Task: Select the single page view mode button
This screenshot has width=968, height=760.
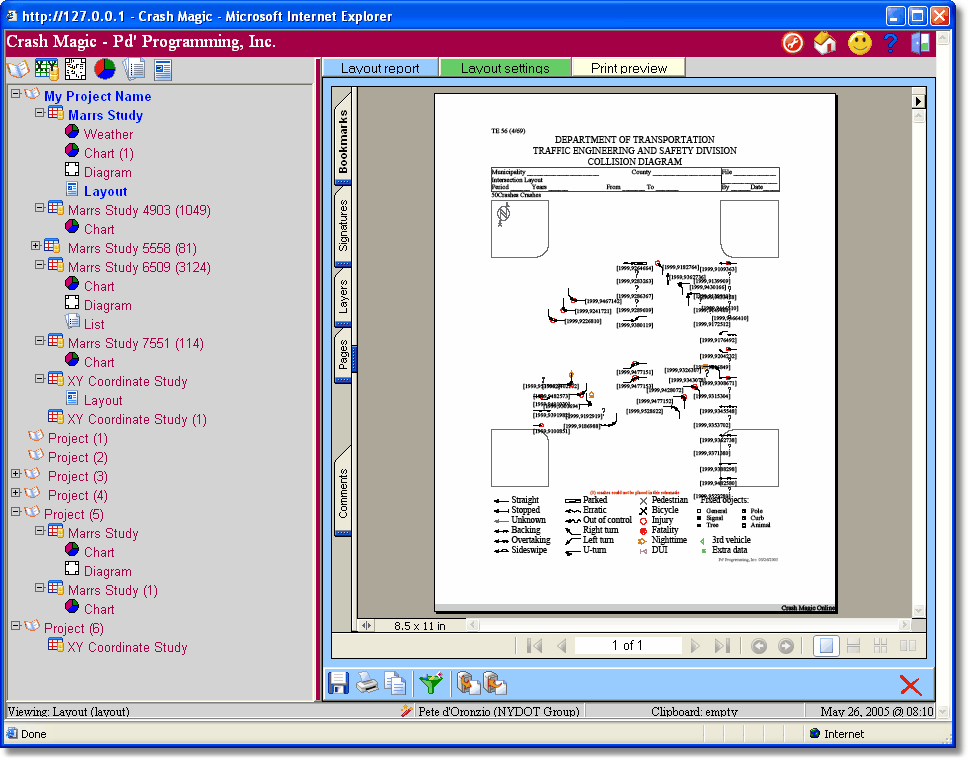Action: coord(825,646)
